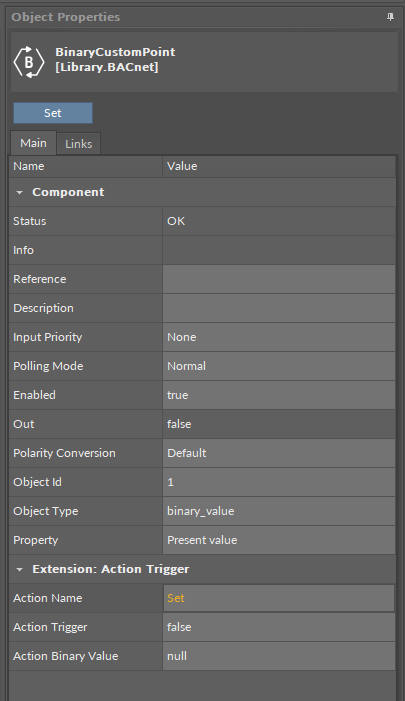Click the Action Binary Value null field
405x701 pixels.
tap(279, 656)
